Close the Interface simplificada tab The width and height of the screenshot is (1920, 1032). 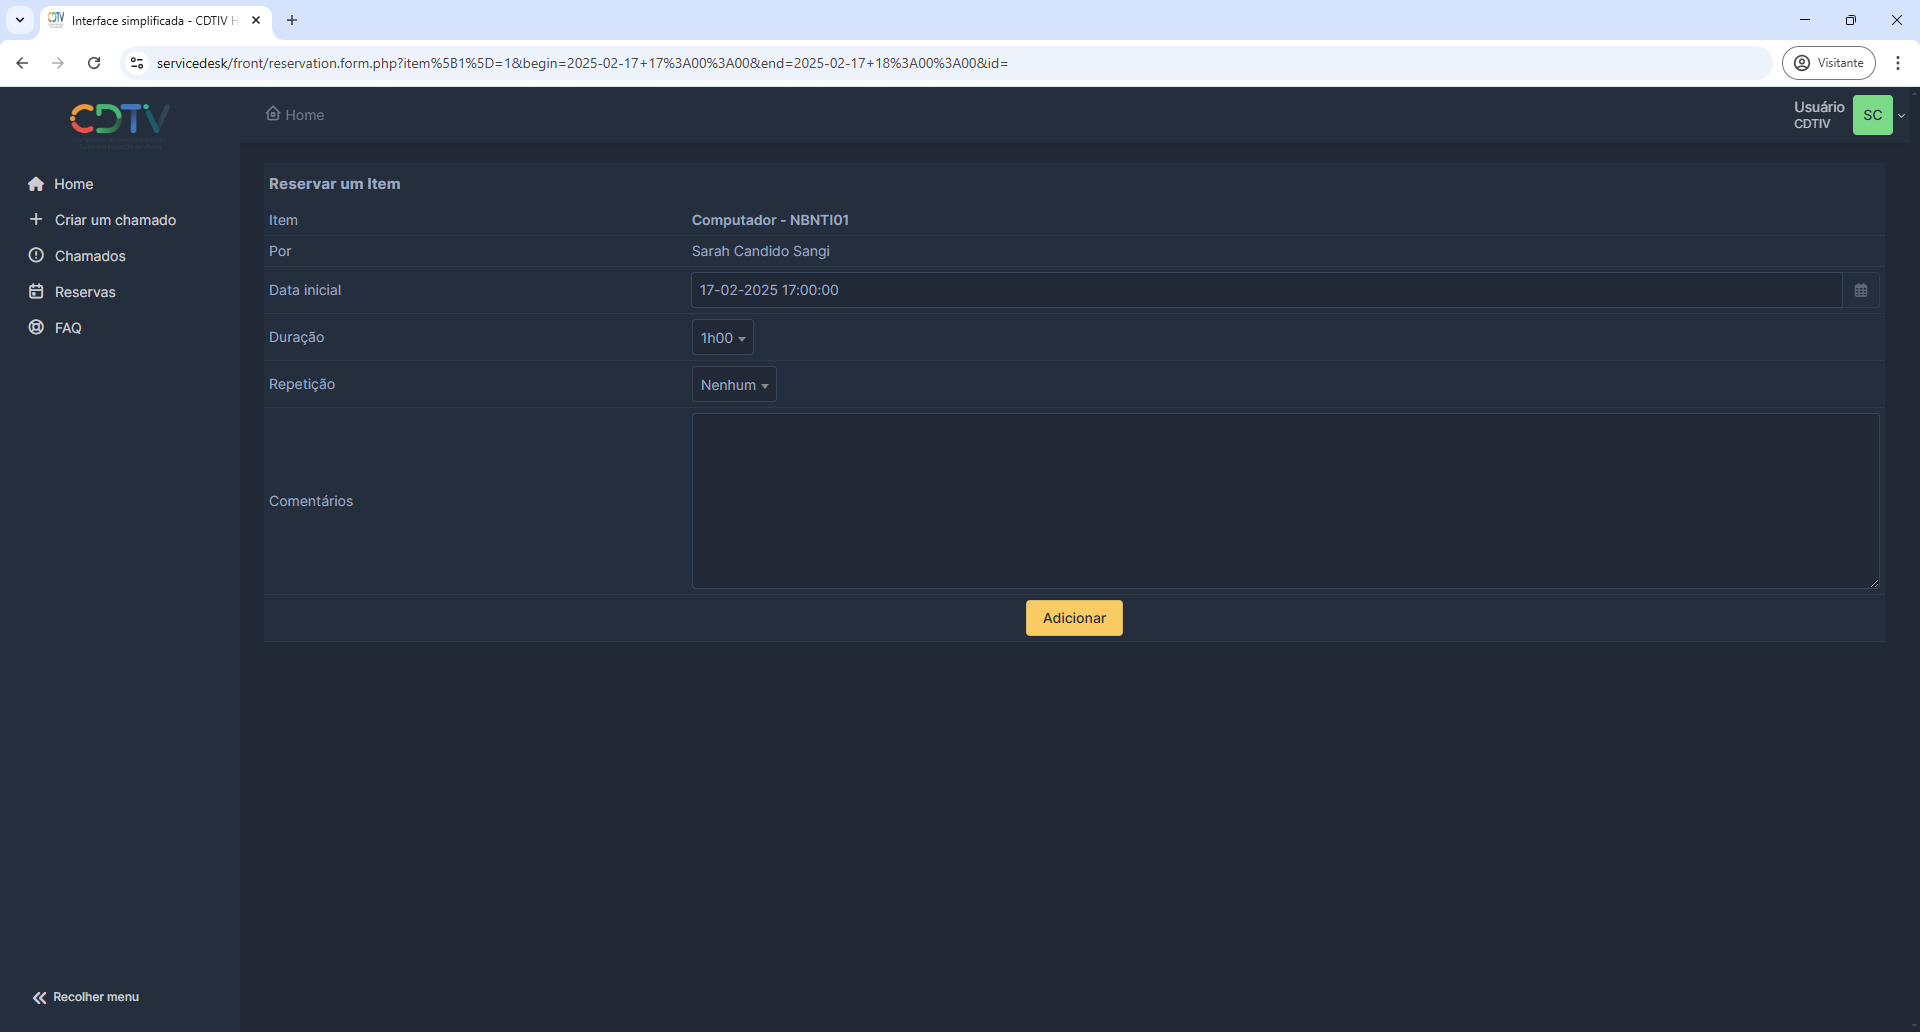(256, 20)
